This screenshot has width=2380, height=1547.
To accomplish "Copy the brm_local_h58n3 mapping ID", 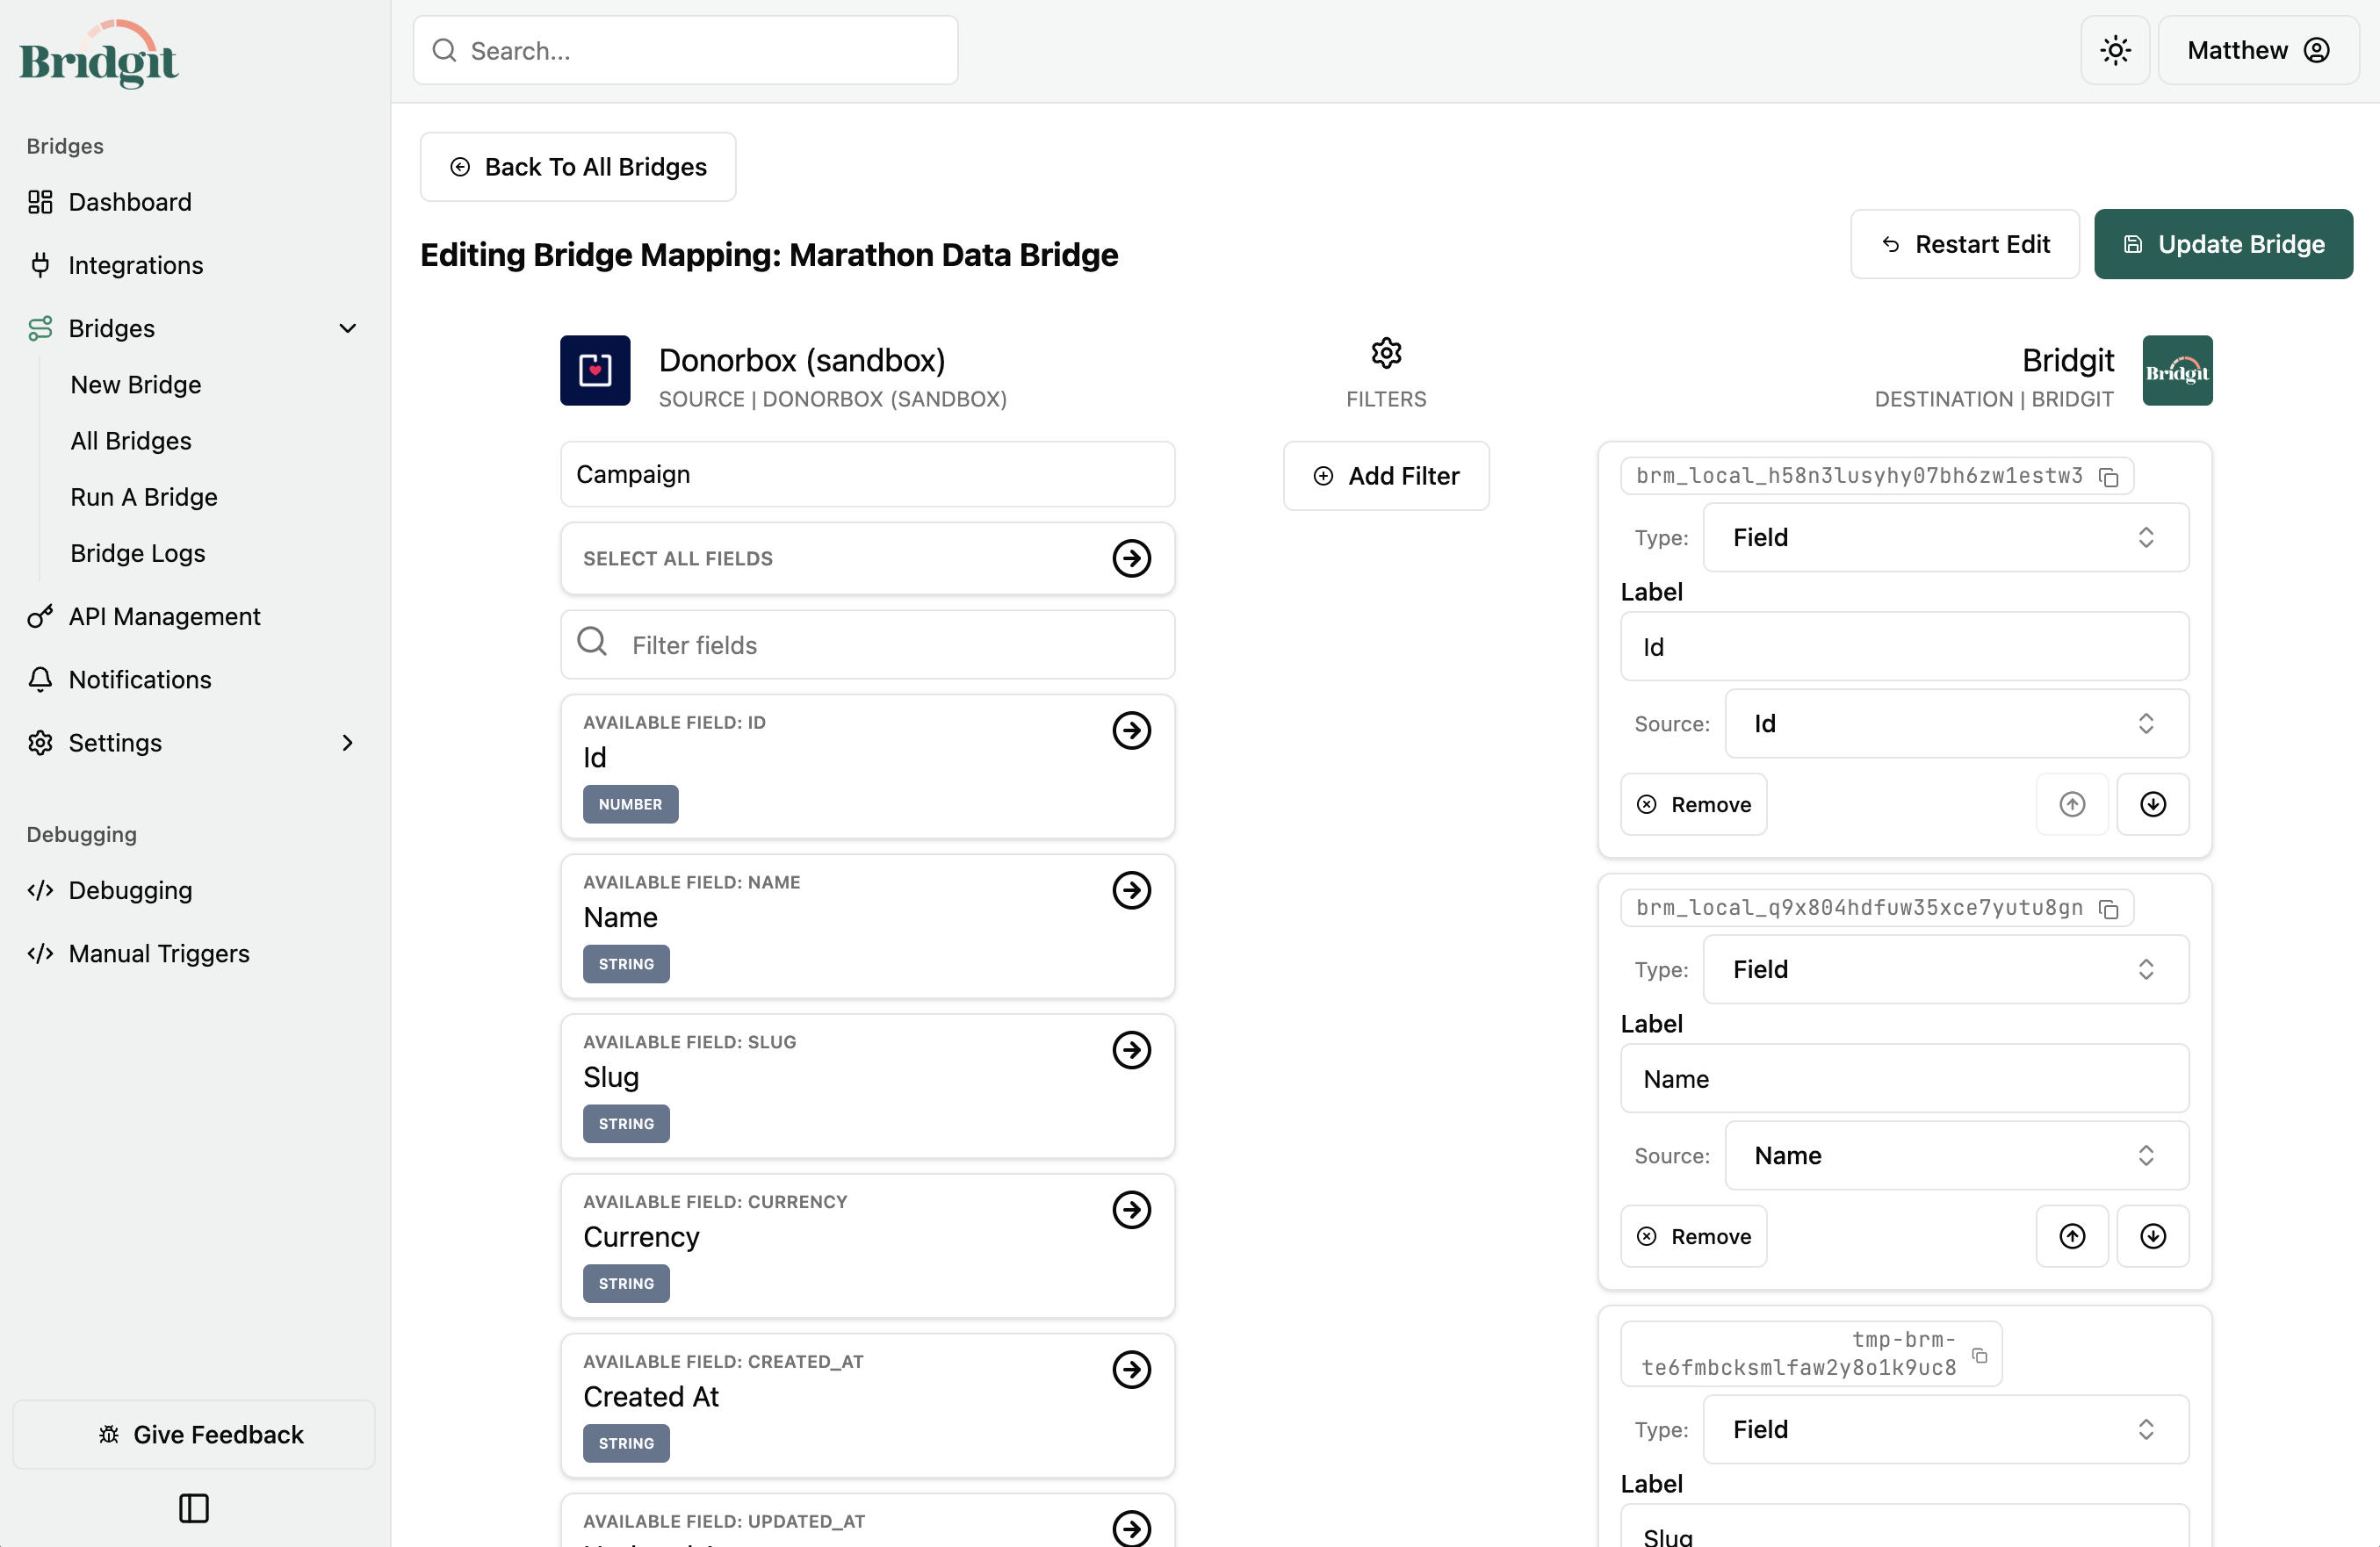I will [2109, 477].
